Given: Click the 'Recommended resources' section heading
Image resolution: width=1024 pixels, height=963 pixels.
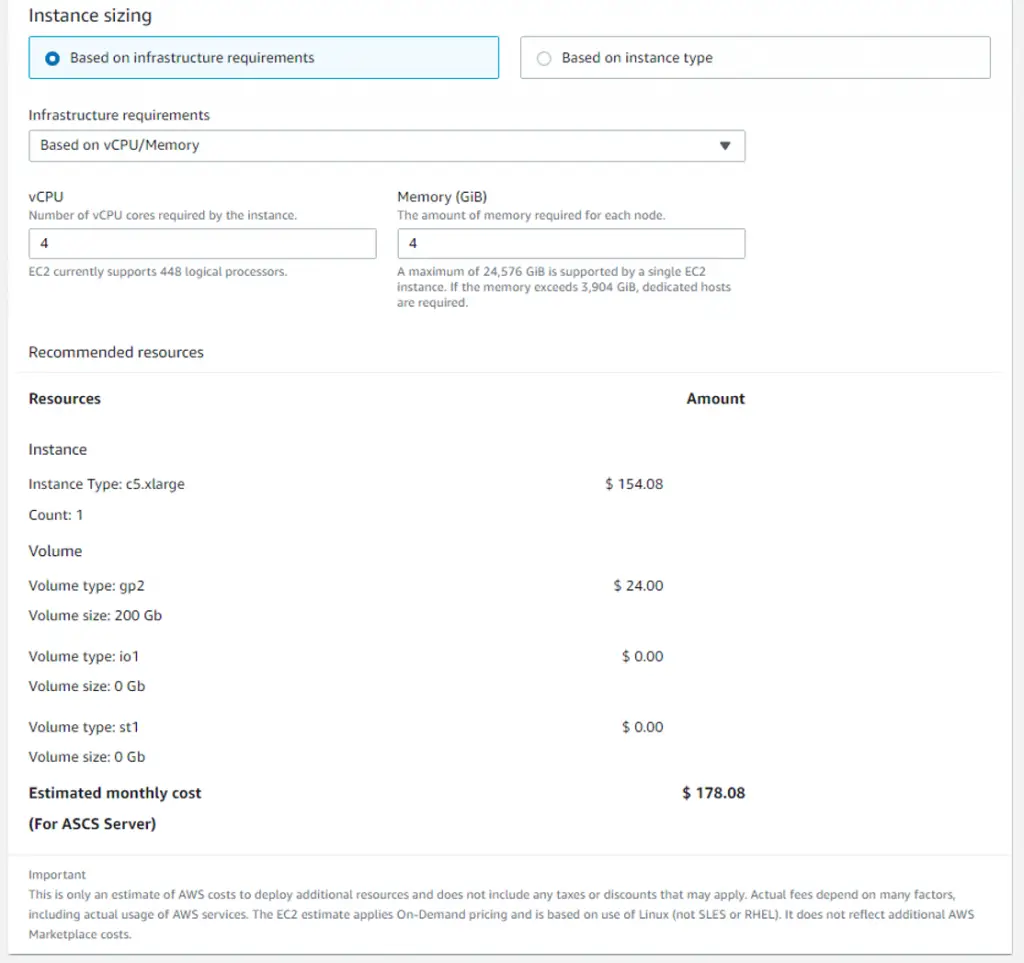Looking at the screenshot, I should (116, 352).
